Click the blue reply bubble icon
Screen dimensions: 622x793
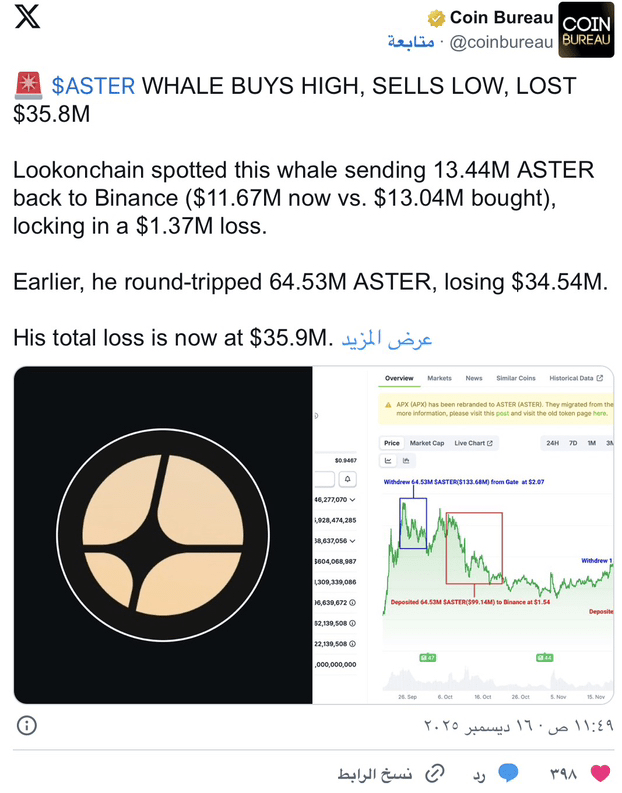click(509, 774)
